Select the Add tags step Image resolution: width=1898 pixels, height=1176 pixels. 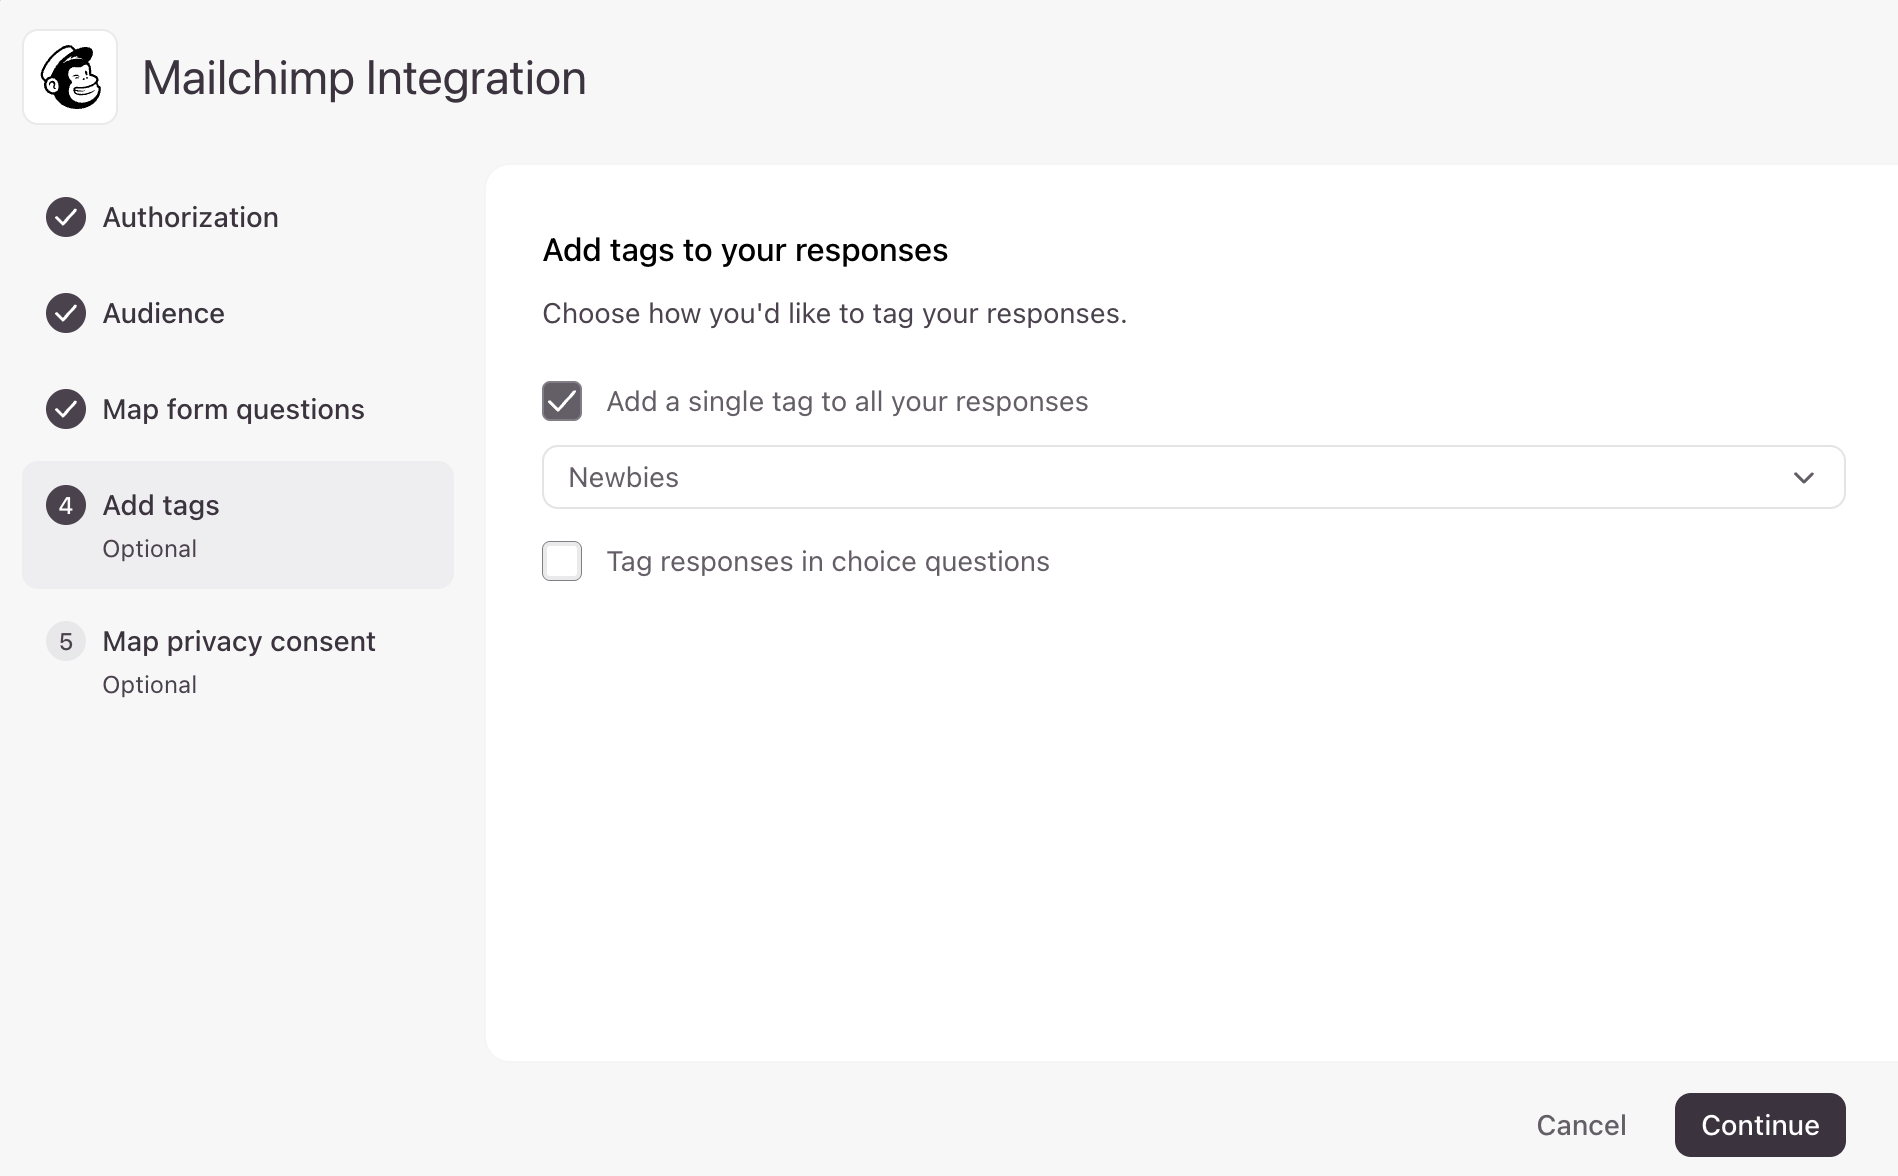coord(238,525)
